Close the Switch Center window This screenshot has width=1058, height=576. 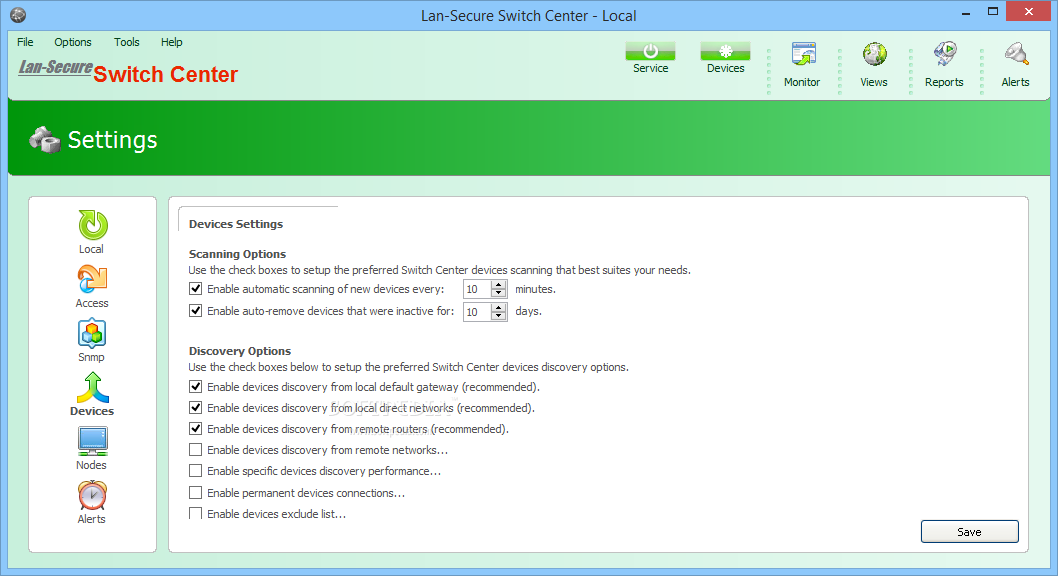pyautogui.click(x=1028, y=11)
